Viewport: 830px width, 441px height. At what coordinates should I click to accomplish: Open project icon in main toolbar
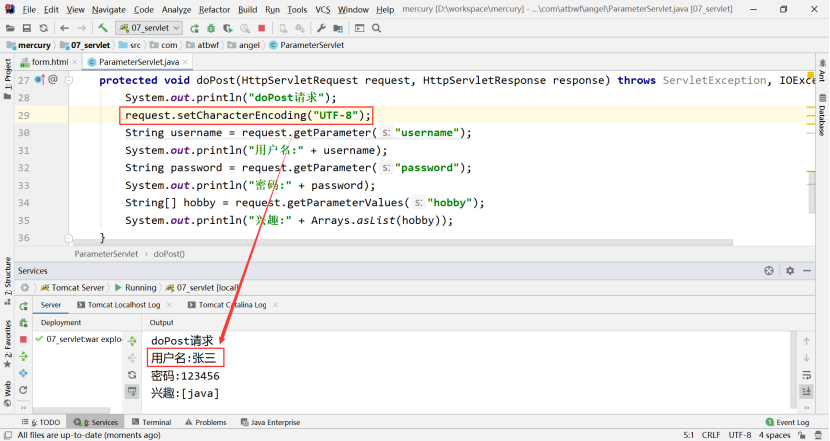(x=10, y=28)
